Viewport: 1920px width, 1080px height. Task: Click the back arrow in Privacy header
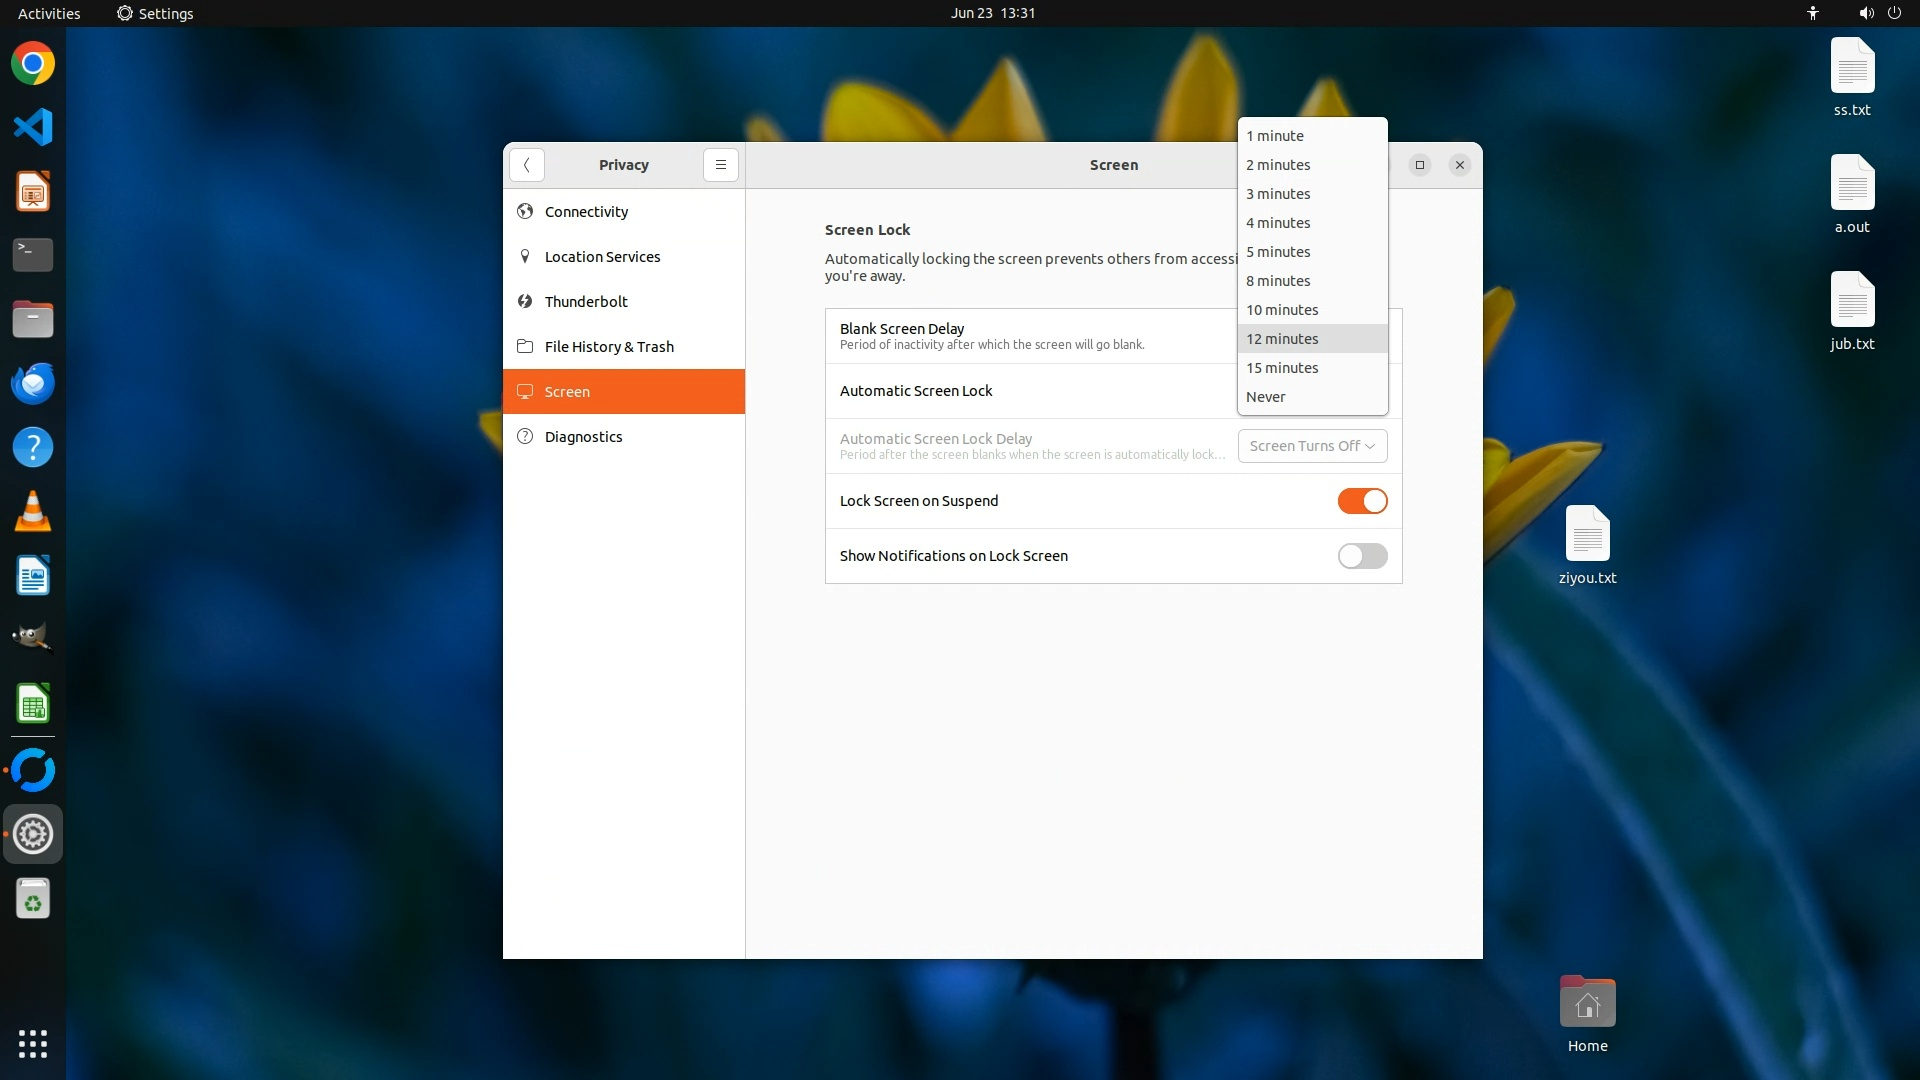tap(527, 165)
